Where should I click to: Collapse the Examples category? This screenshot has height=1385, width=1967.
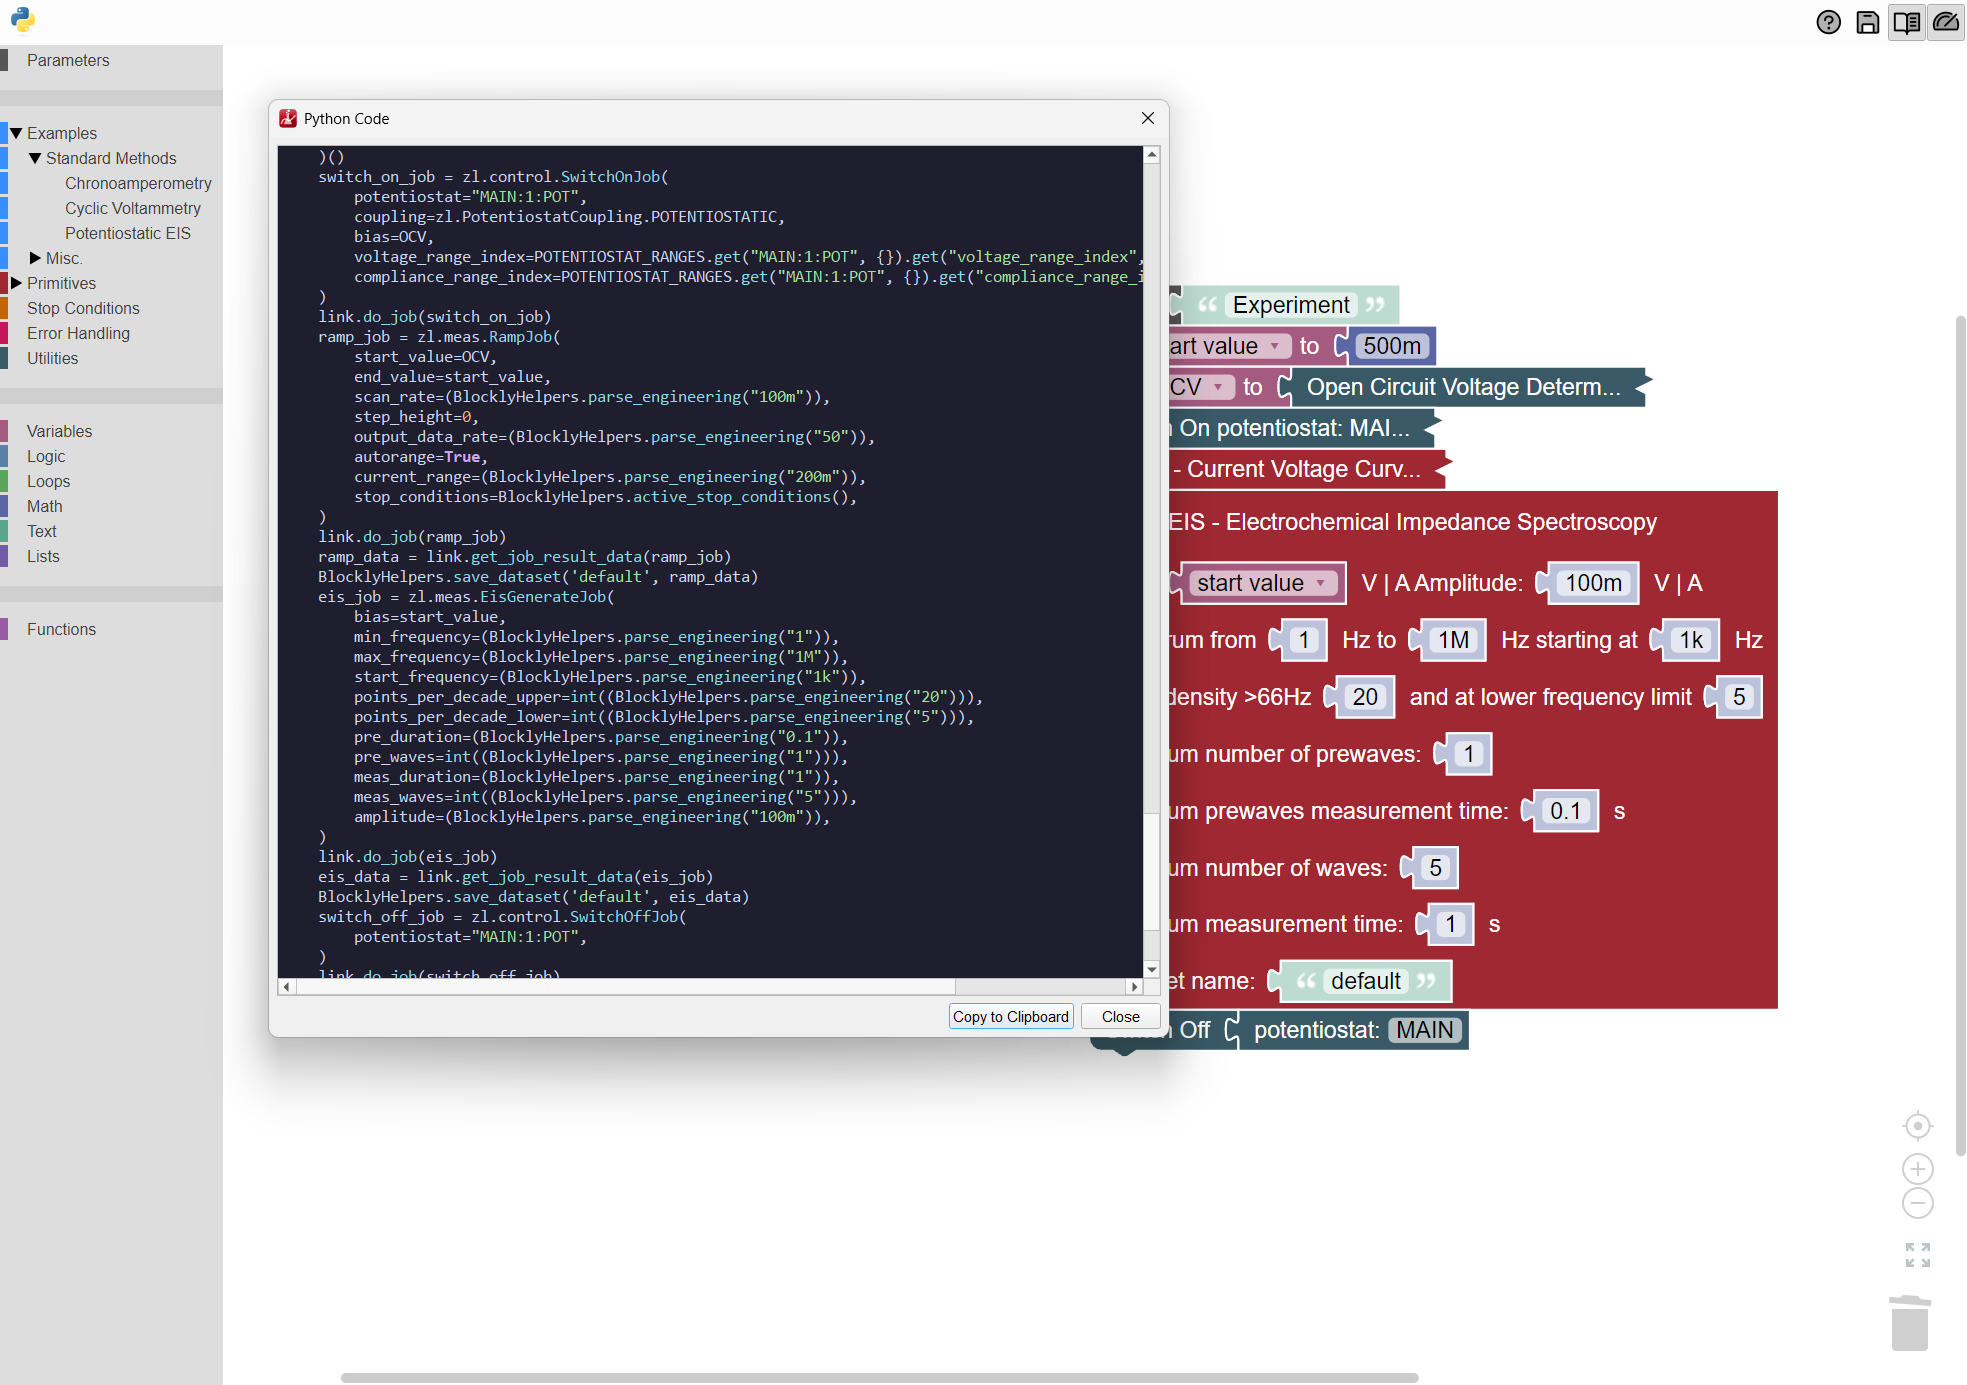(16, 133)
